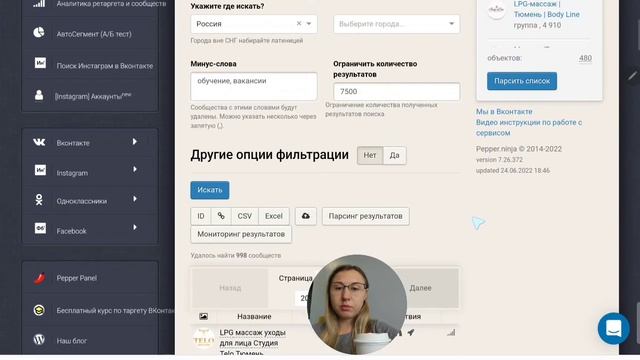Focus the Минус-слова text area

coord(253,86)
